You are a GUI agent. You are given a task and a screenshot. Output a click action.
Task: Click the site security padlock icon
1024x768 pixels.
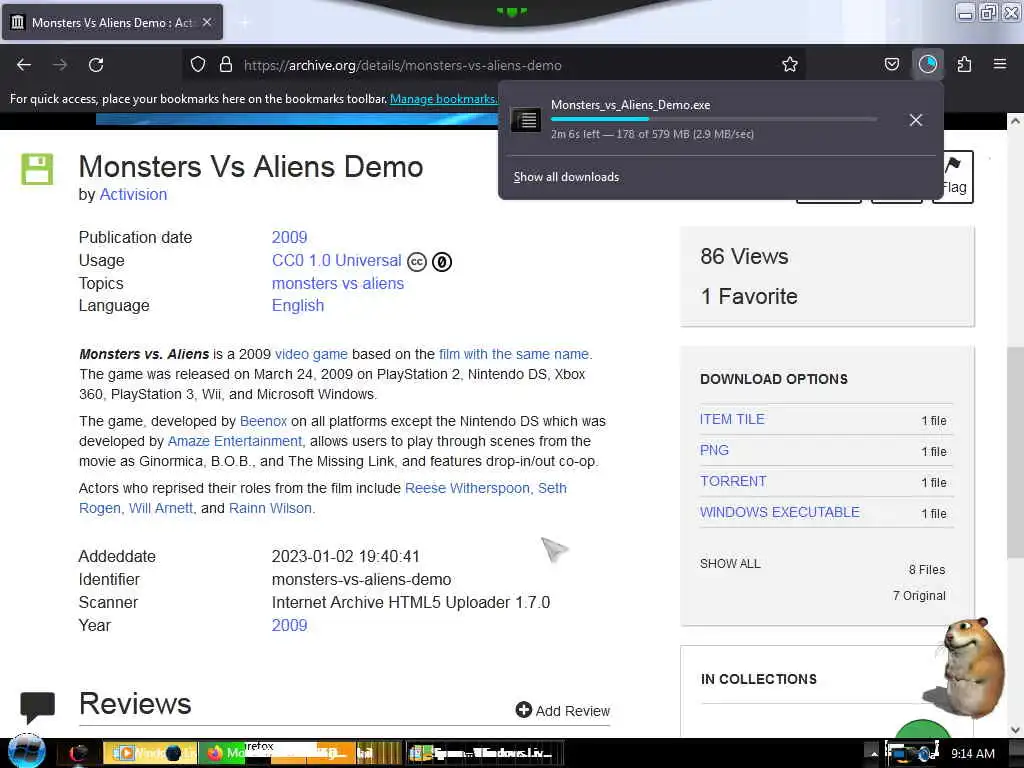(226, 65)
